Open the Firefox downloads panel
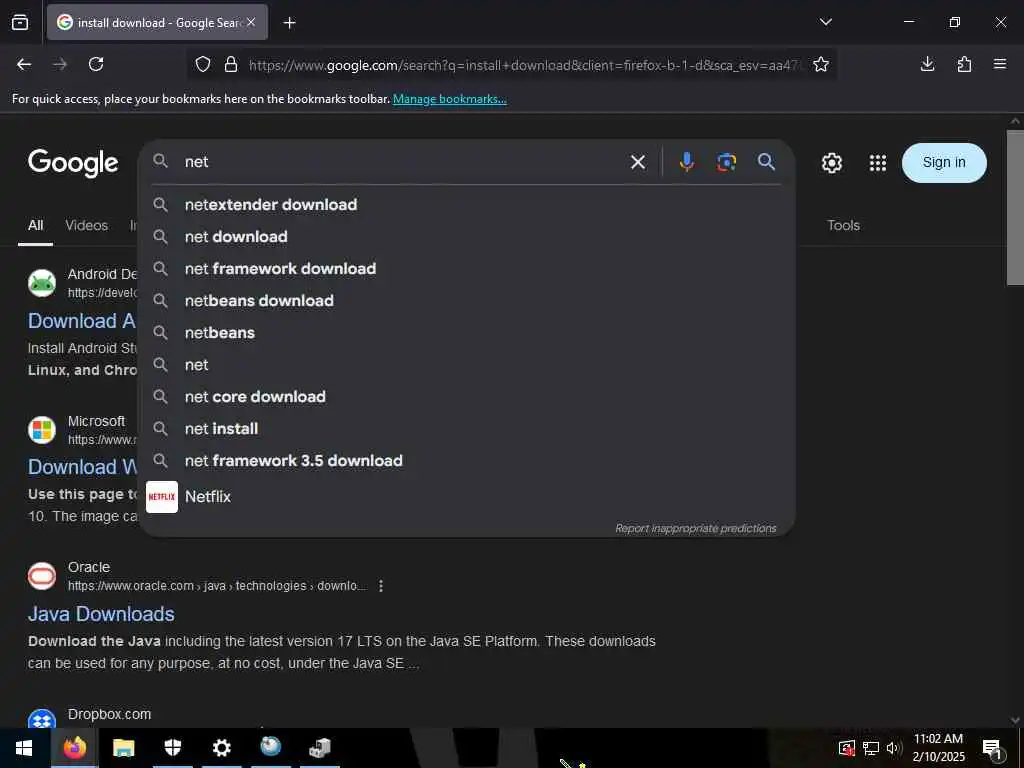Viewport: 1024px width, 768px height. pyautogui.click(x=927, y=64)
